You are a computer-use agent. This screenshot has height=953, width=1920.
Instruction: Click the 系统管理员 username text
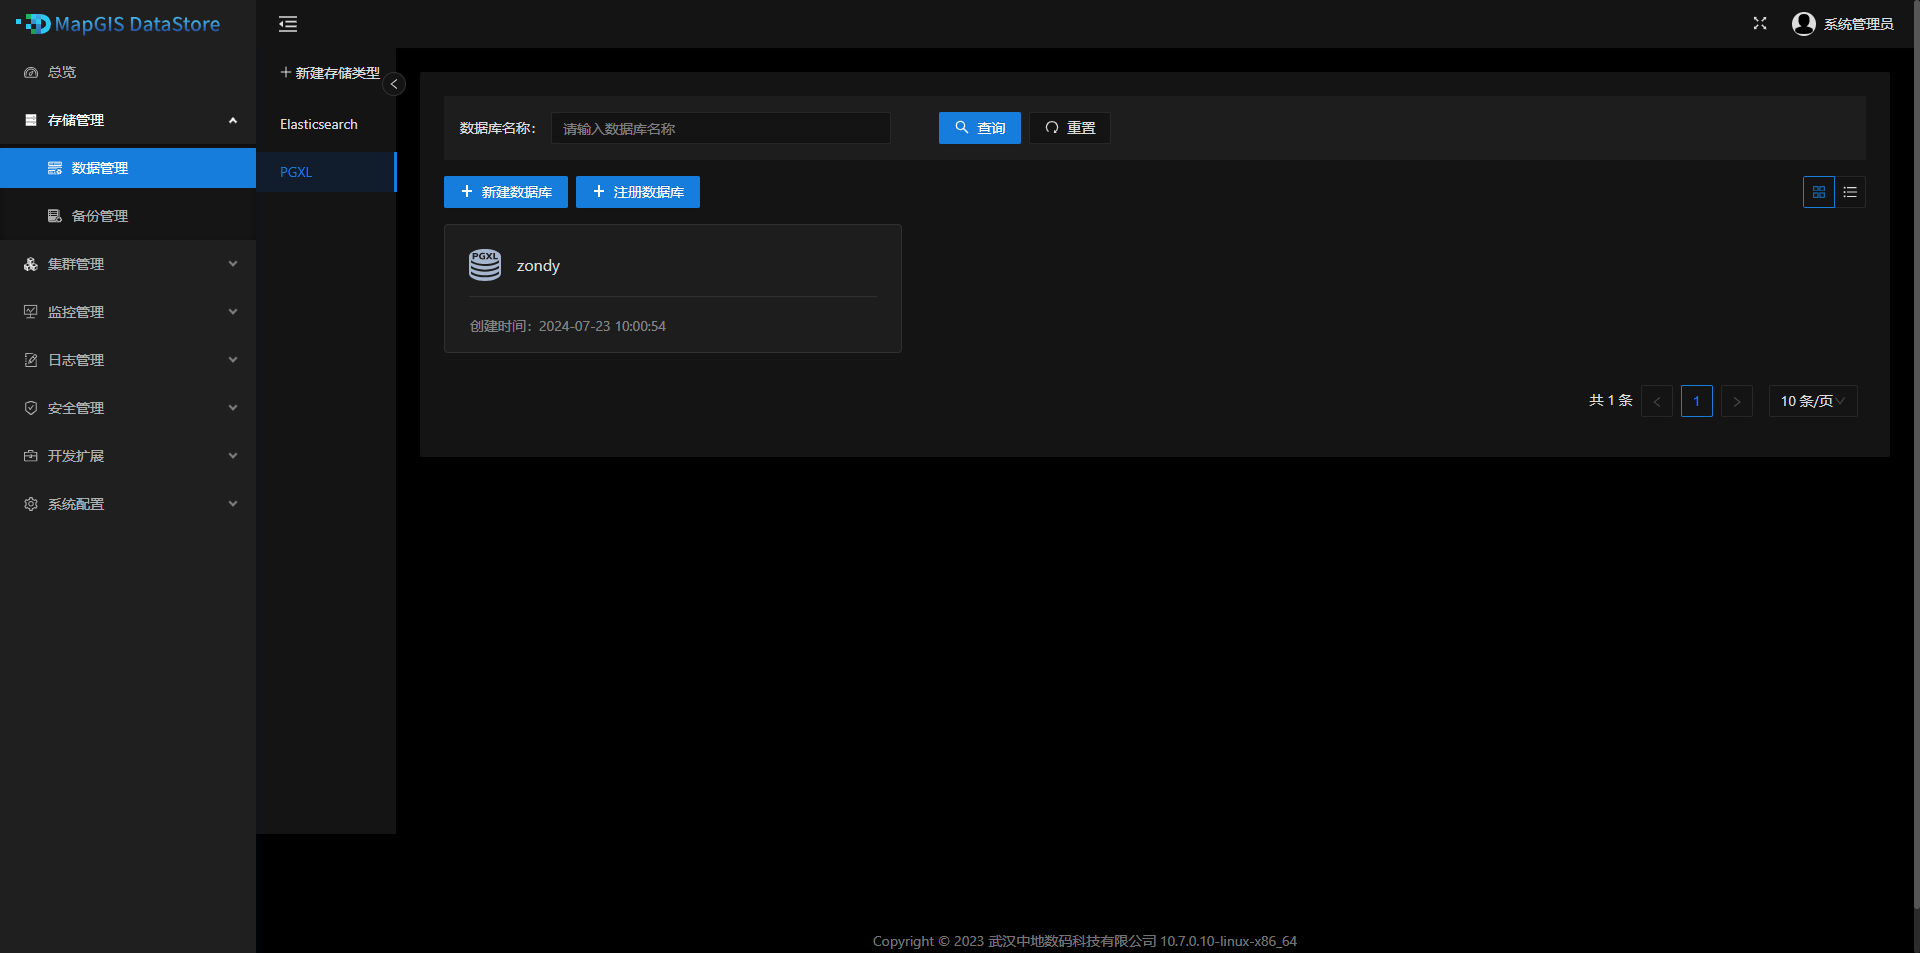point(1859,24)
